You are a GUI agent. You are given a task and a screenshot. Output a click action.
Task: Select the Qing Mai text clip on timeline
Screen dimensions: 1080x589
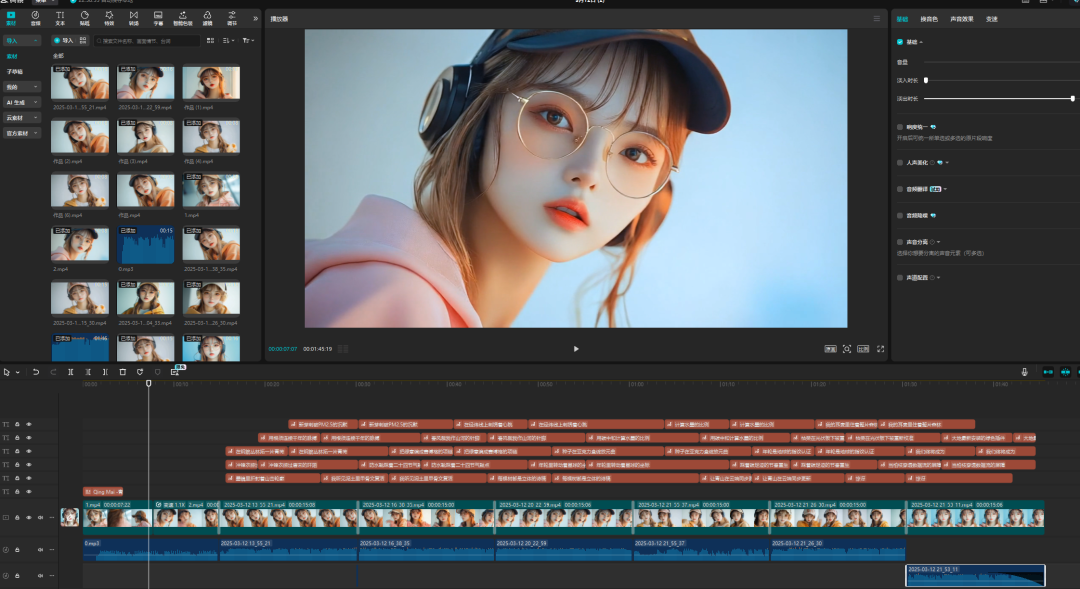coord(103,492)
